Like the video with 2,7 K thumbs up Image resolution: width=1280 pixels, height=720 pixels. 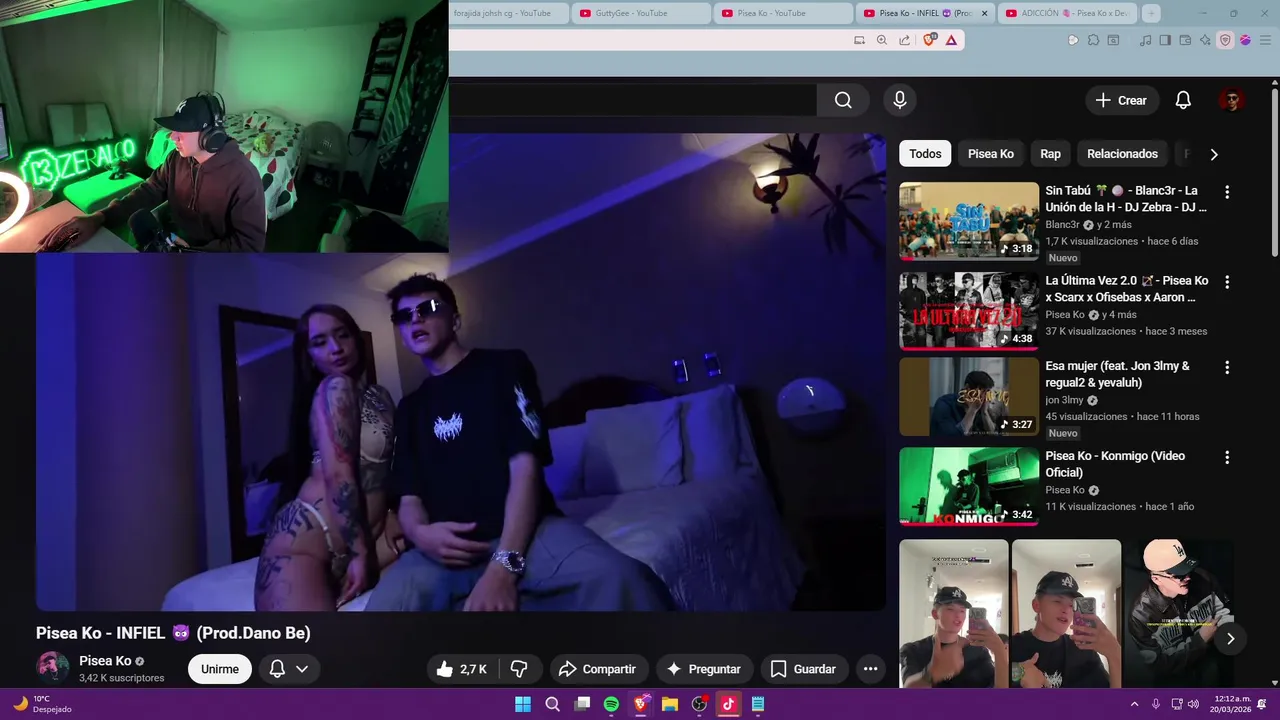[x=462, y=669]
